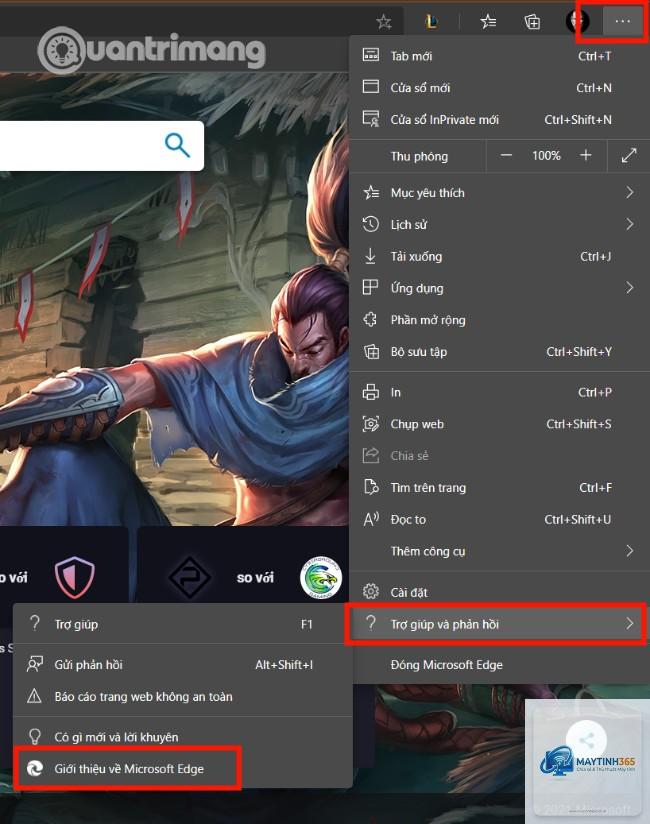Open the Collections toolbar icon
Screen dimensions: 650x824
[x=532, y=22]
